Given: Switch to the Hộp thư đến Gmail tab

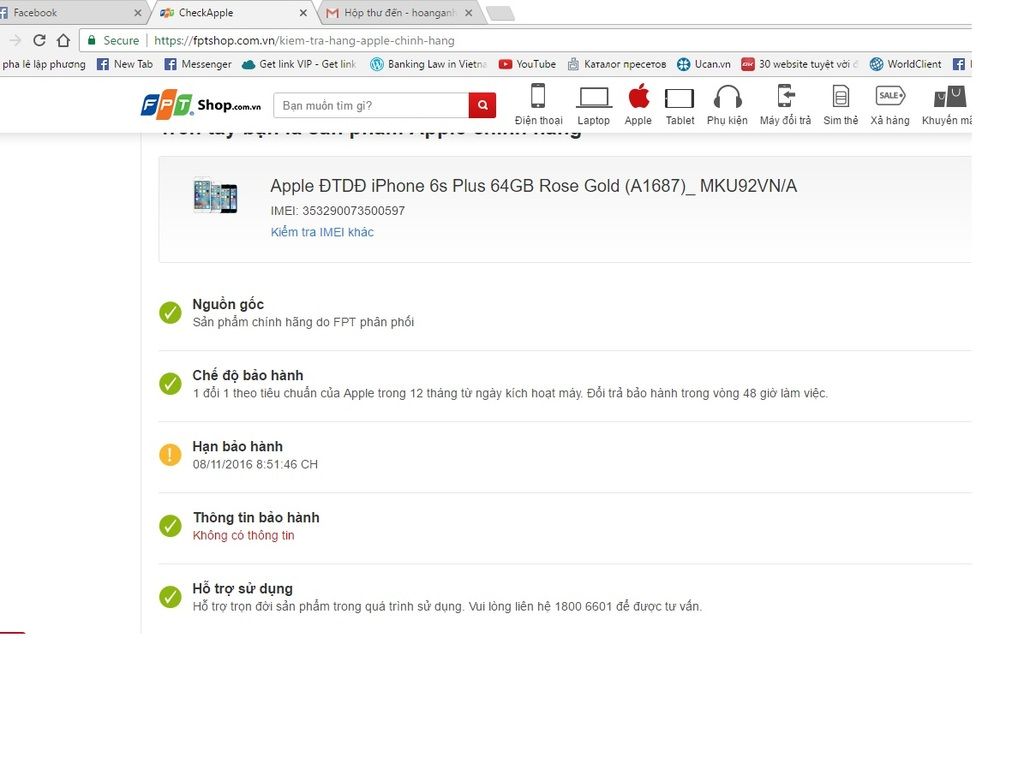Looking at the screenshot, I should pyautogui.click(x=398, y=12).
